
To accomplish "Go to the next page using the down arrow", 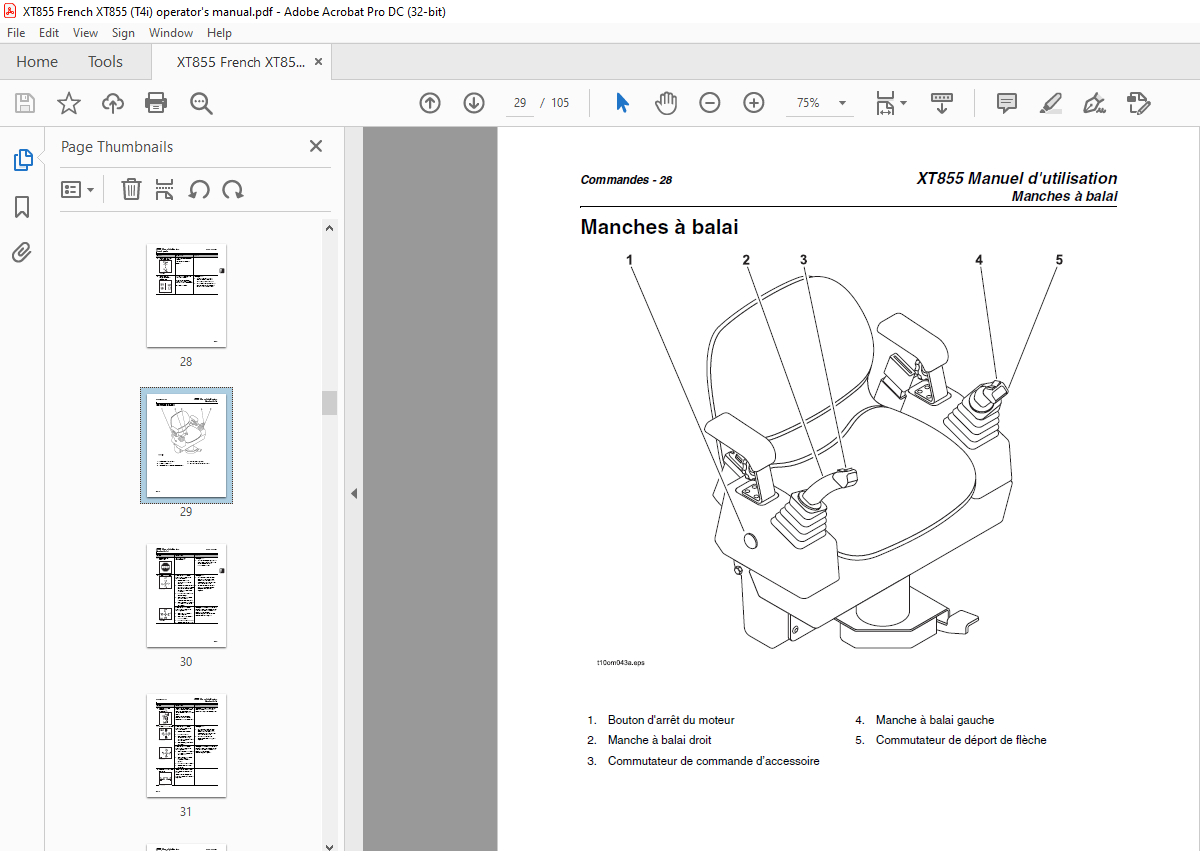I will [474, 103].
